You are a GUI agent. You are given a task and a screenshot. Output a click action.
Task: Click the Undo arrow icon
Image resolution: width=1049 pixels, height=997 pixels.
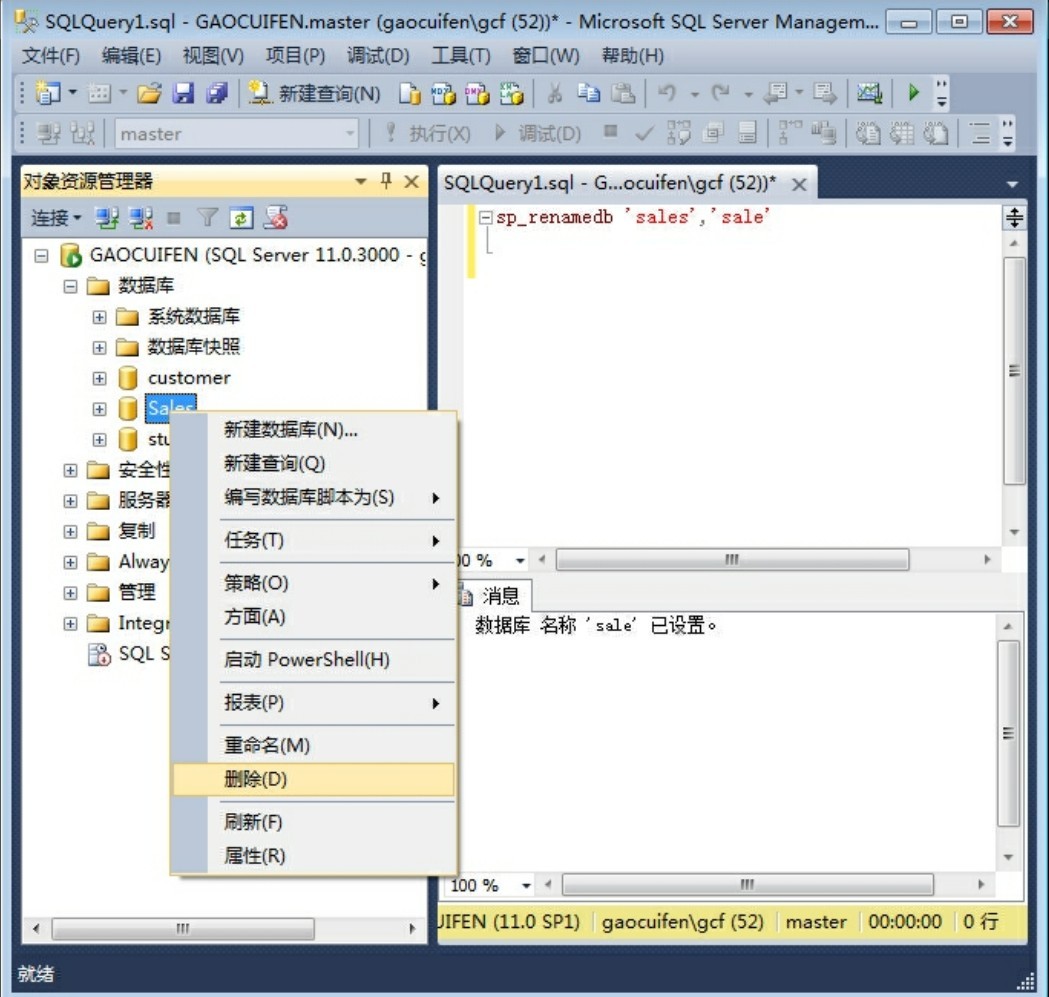[x=667, y=93]
